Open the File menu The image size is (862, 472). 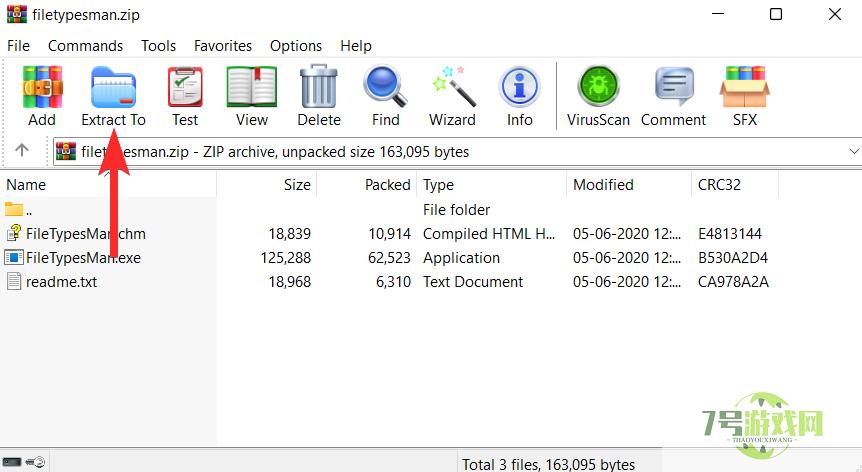(x=19, y=46)
